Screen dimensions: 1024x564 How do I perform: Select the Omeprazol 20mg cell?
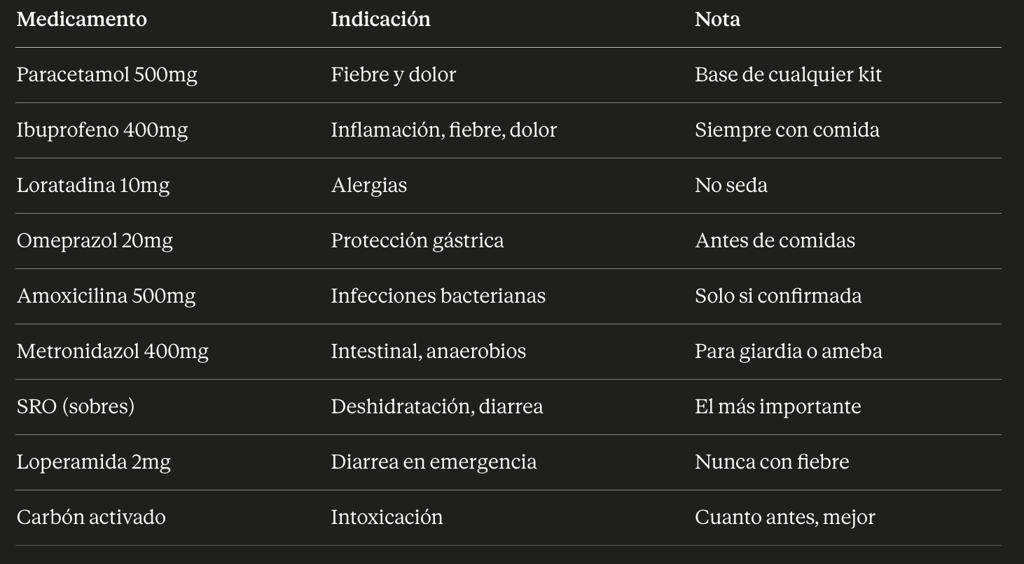click(x=95, y=241)
